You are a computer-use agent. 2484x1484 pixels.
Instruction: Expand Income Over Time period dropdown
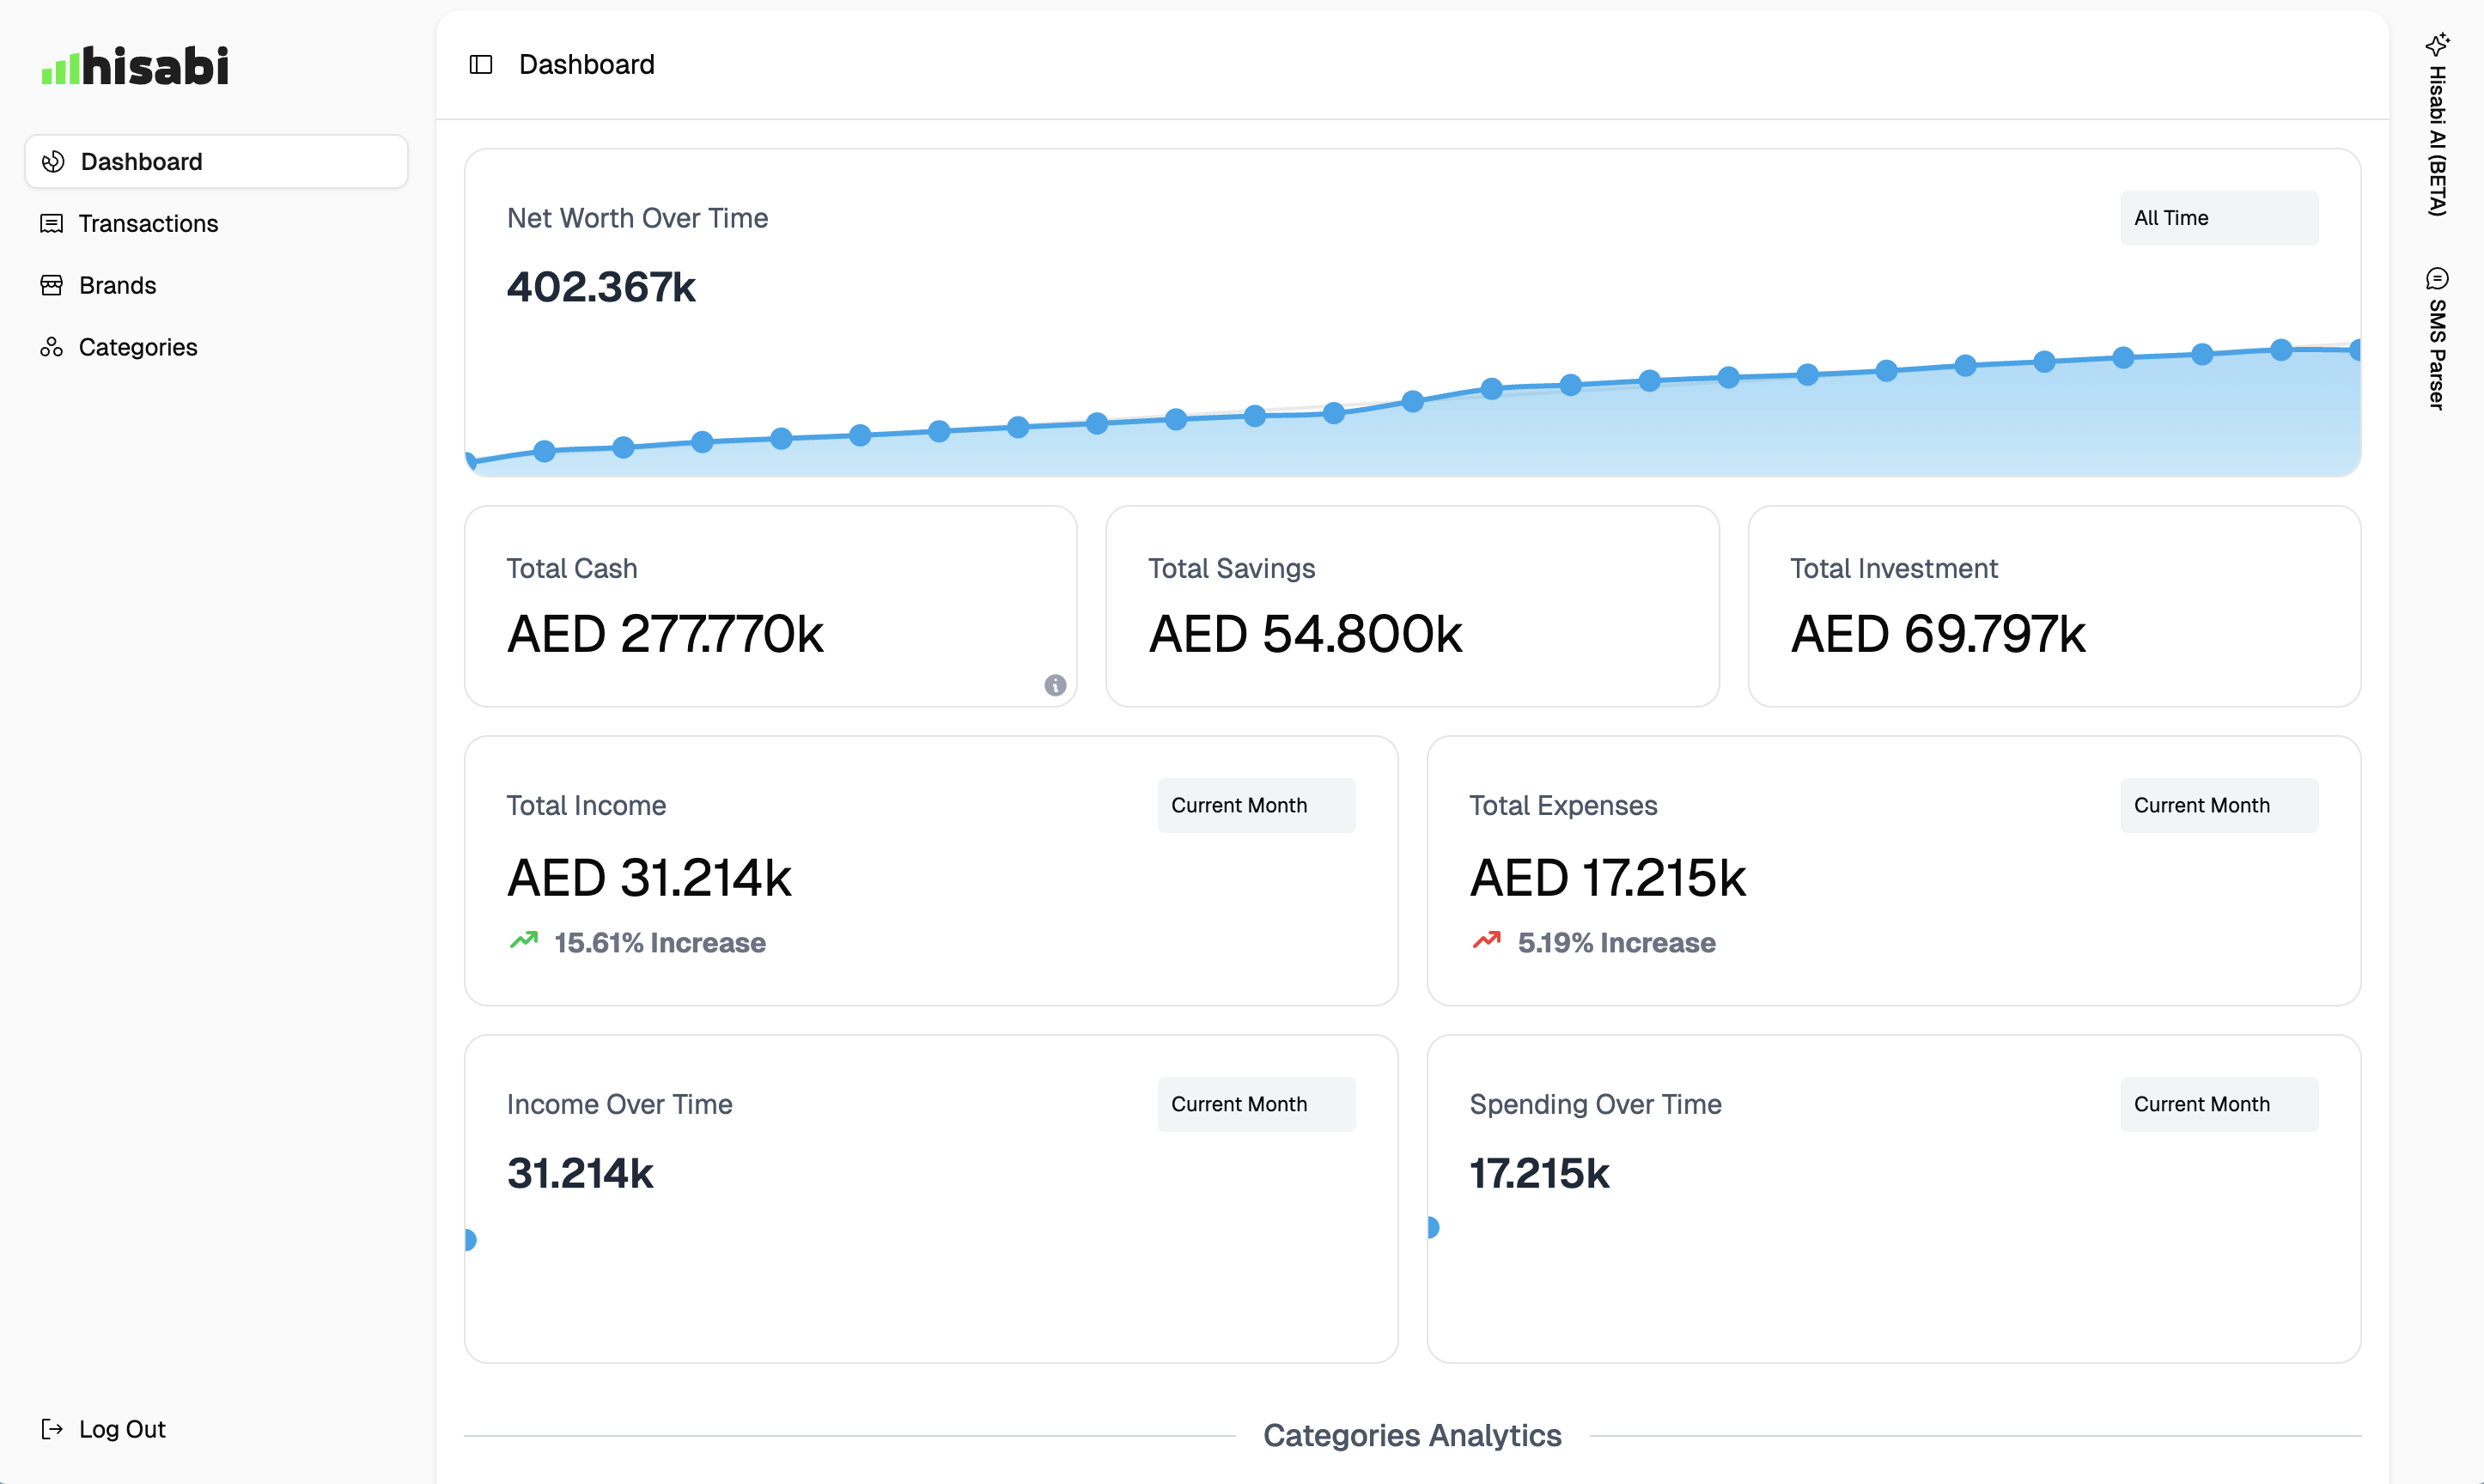(x=1256, y=1104)
